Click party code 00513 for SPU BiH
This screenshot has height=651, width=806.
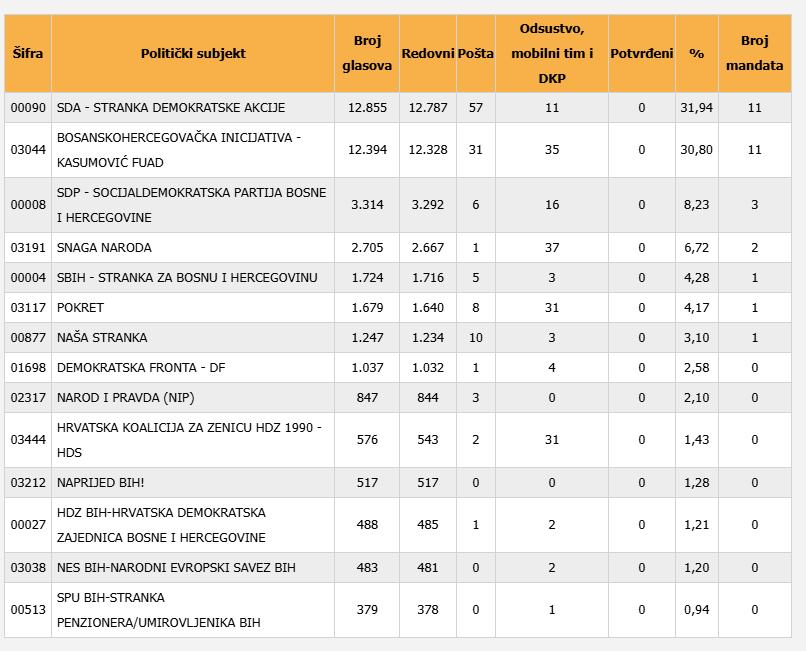pyautogui.click(x=27, y=610)
